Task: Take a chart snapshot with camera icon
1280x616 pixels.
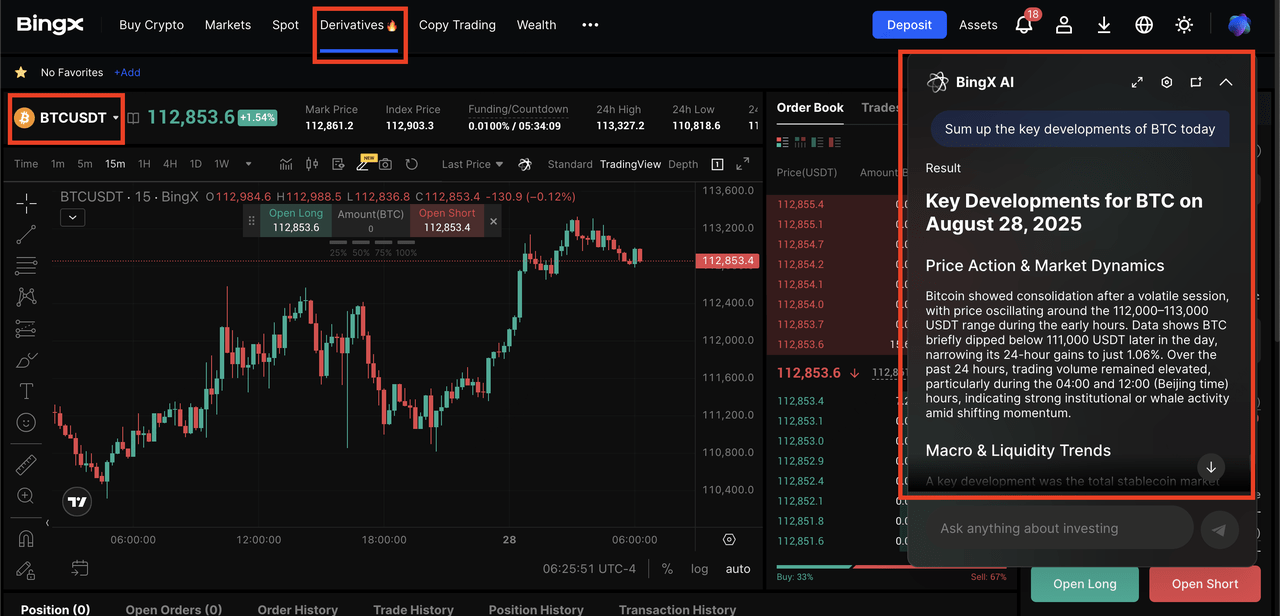Action: (x=385, y=164)
